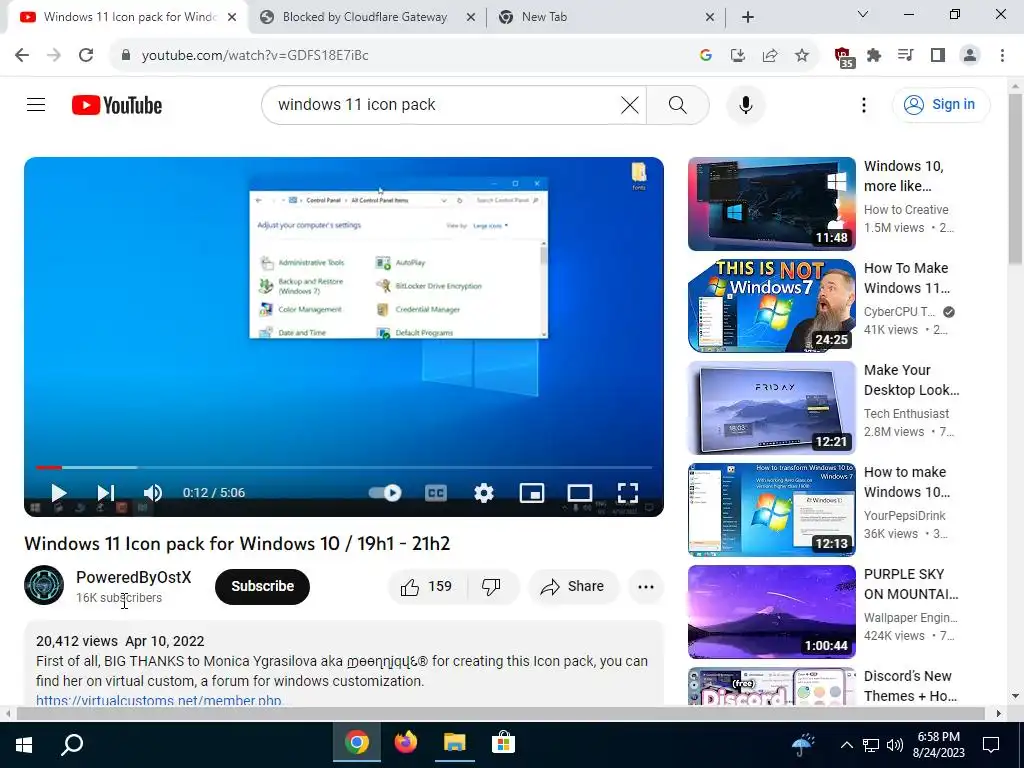Open 'Make Your Desktop Look' video title
Screen dimensions: 1024x768
pos(911,380)
